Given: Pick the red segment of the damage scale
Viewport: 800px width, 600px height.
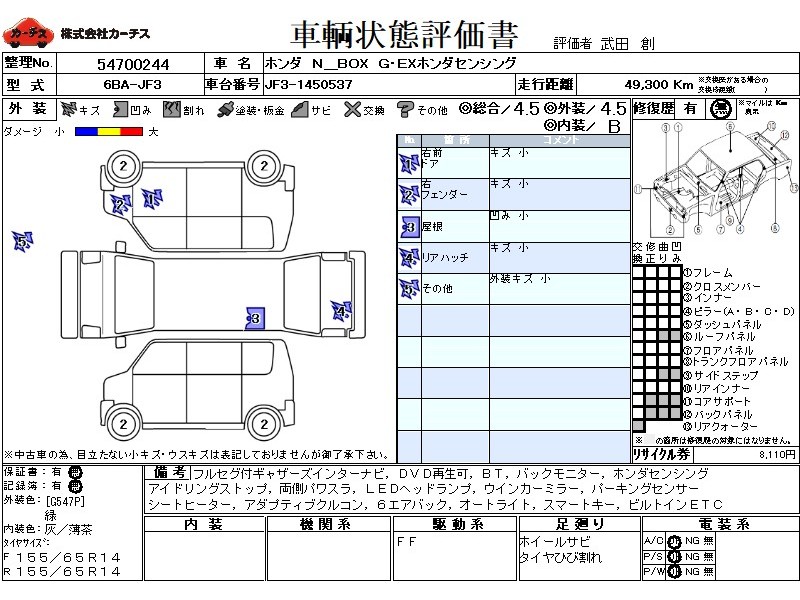Looking at the screenshot, I should (x=131, y=132).
